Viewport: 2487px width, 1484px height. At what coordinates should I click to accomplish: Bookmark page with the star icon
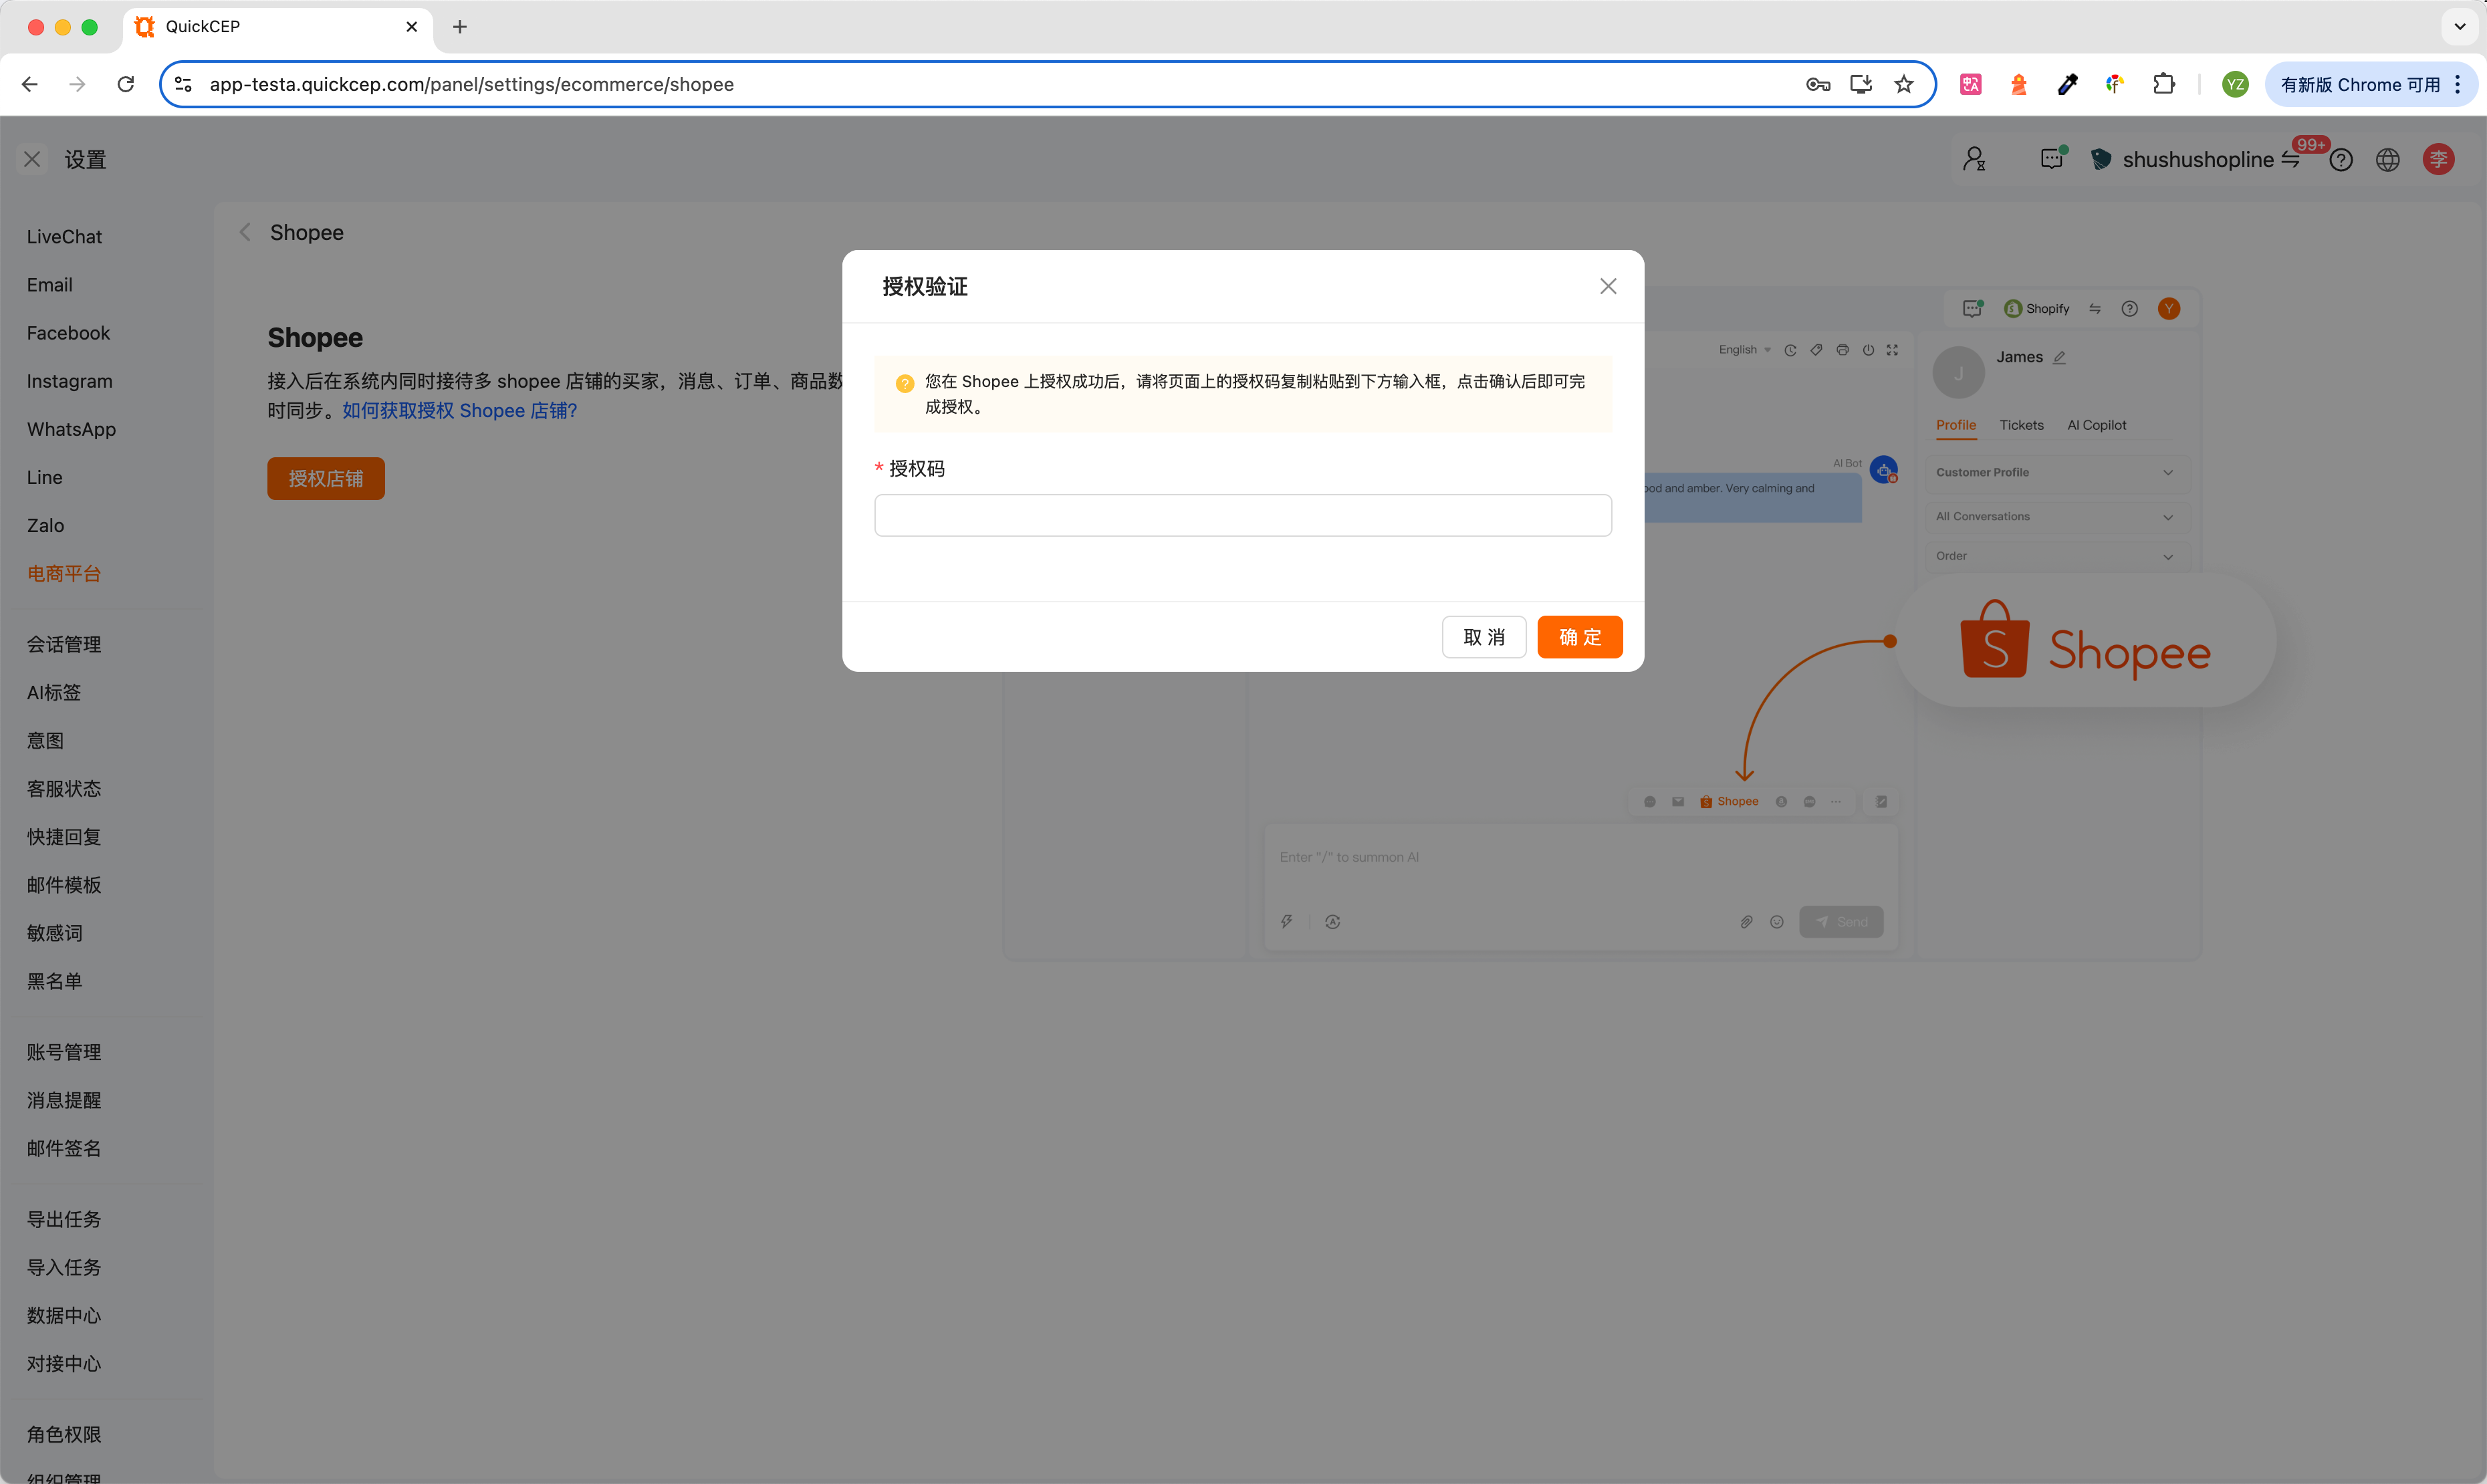tap(1903, 84)
